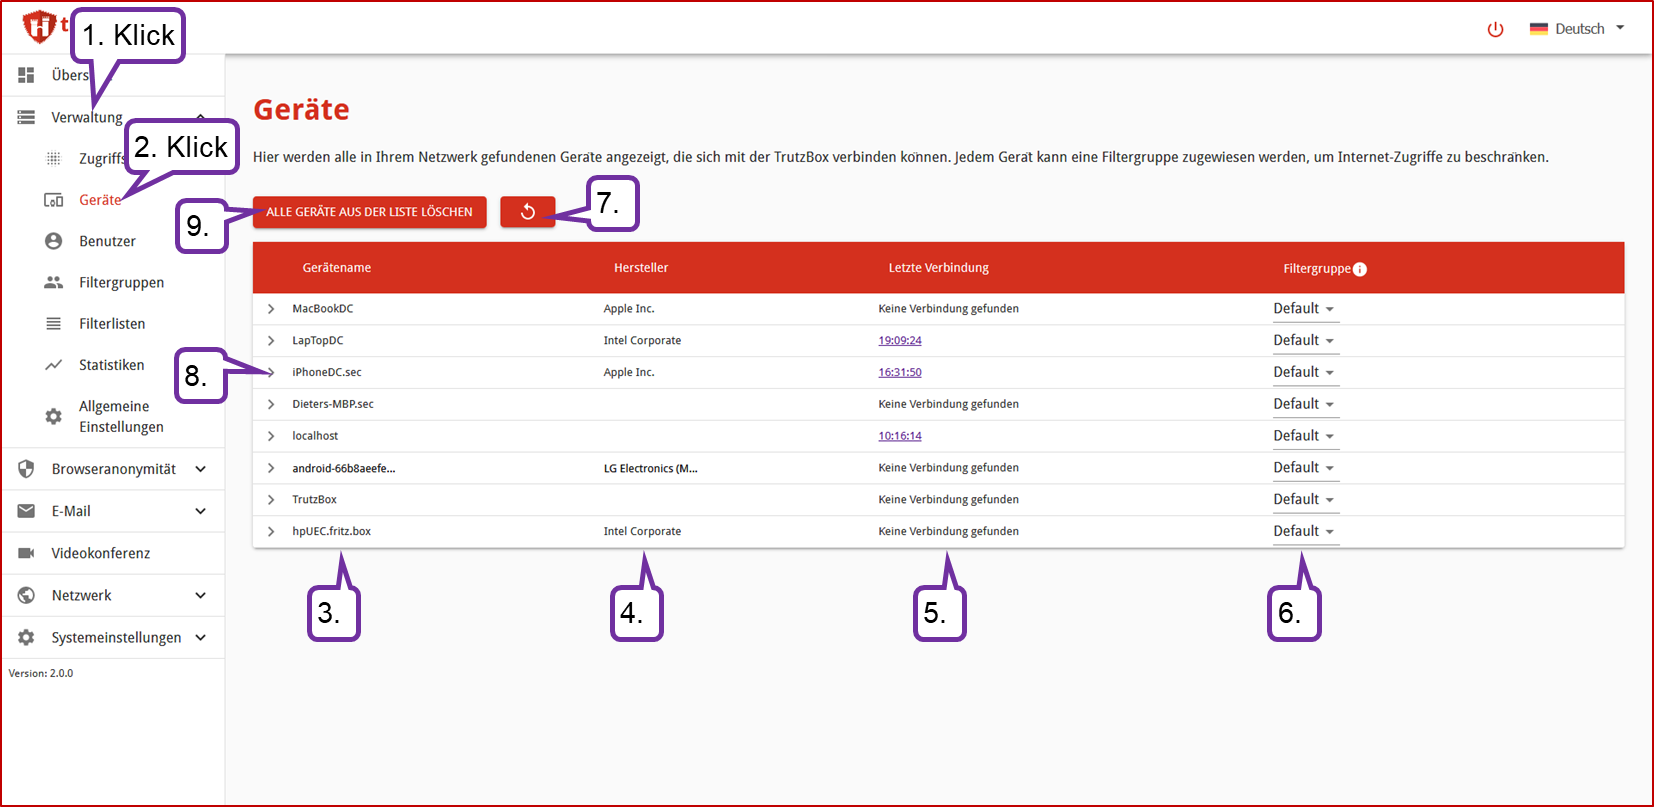Click the power logout icon
The width and height of the screenshot is (1654, 807).
tap(1495, 29)
